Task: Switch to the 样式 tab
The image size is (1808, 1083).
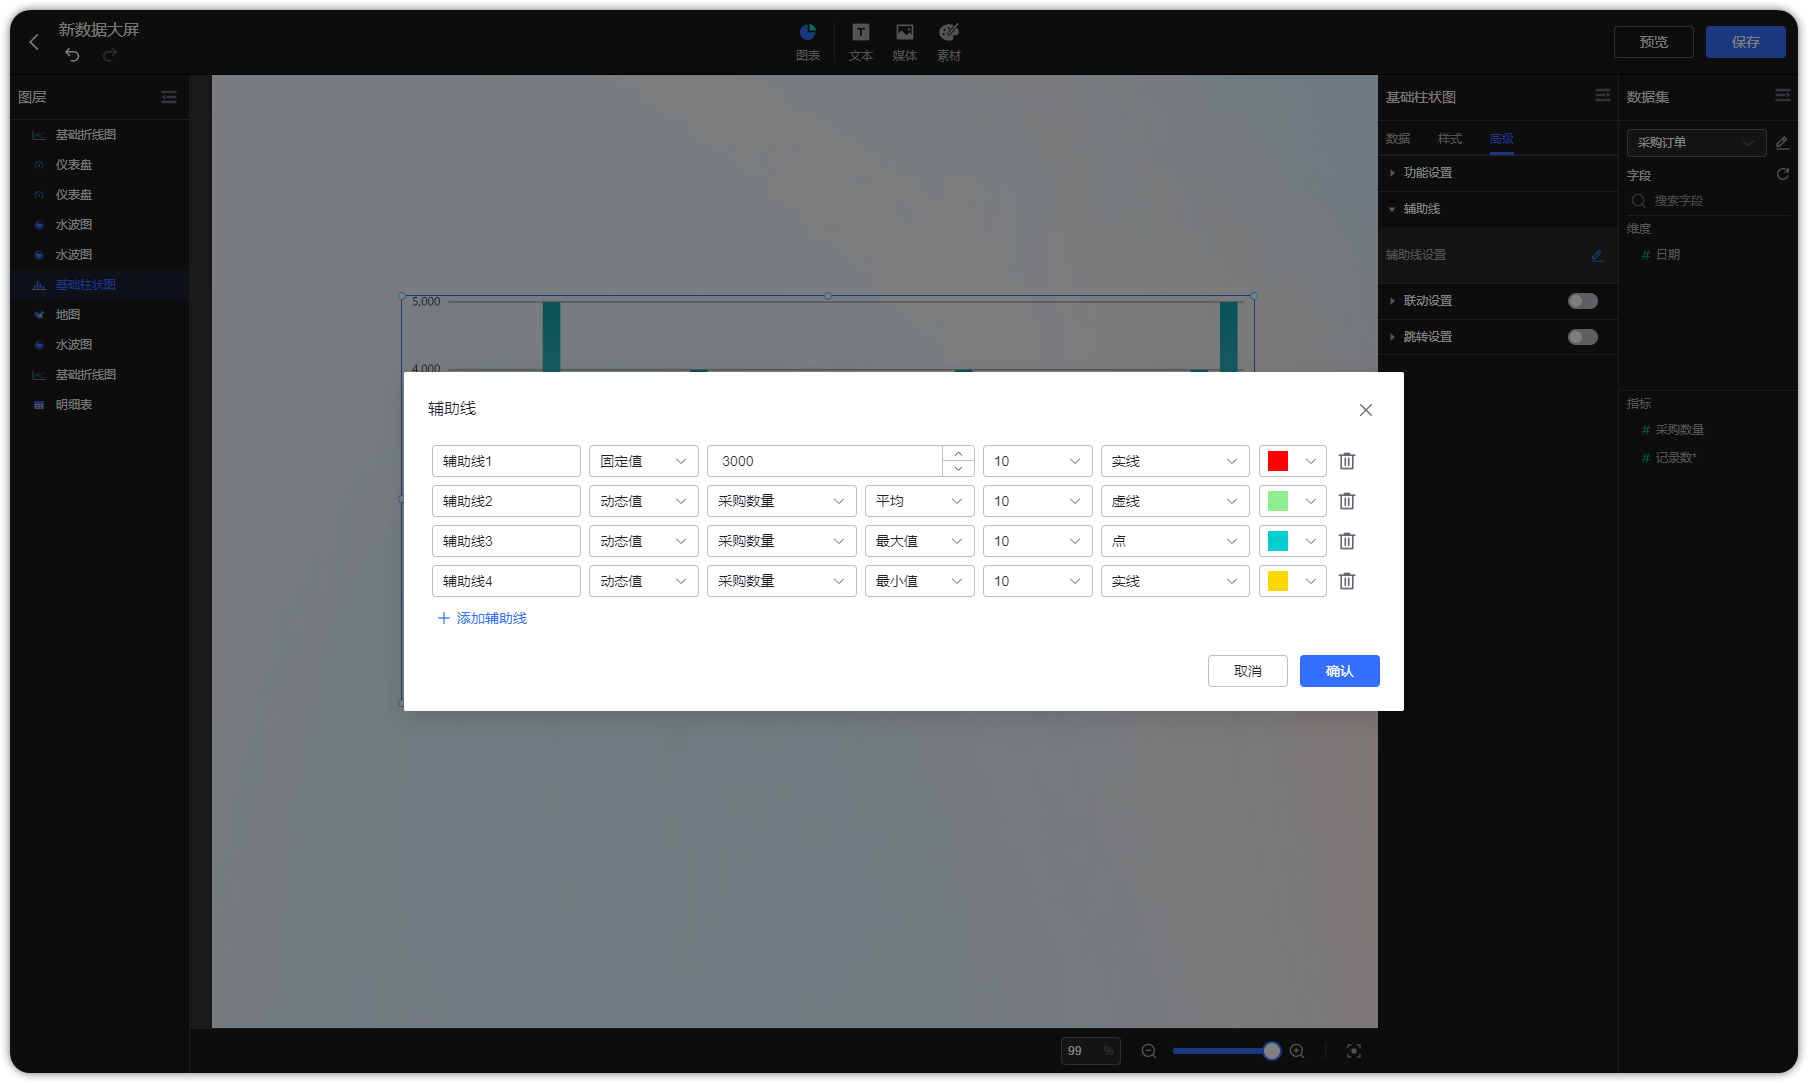Action: point(1450,139)
